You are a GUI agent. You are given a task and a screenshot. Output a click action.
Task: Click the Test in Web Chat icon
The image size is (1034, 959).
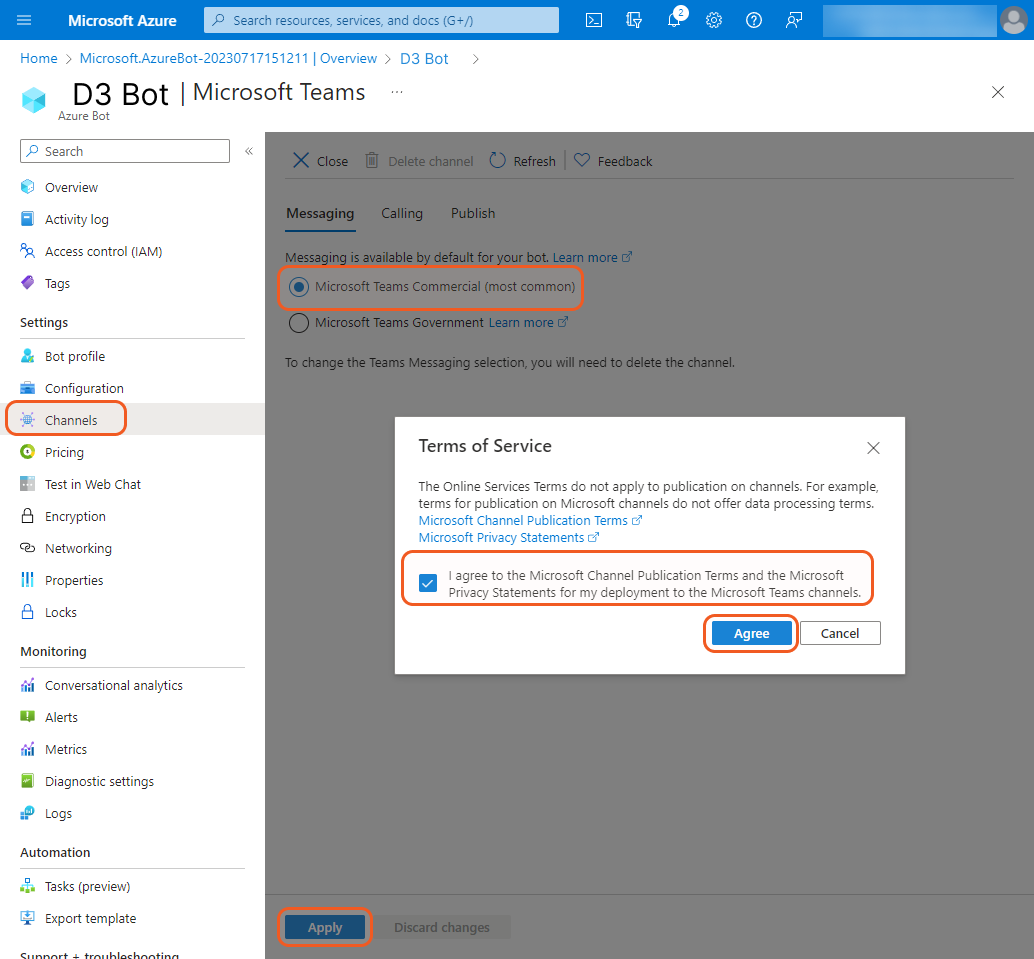click(28, 484)
